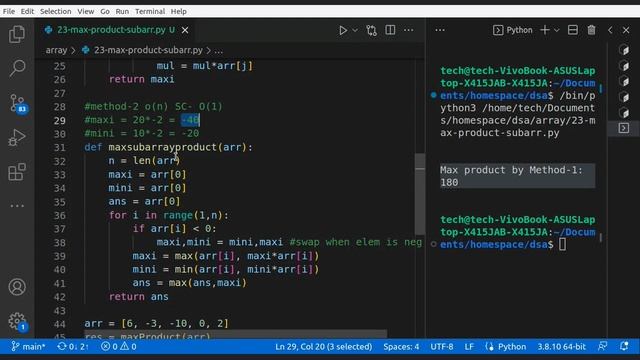Image resolution: width=640 pixels, height=360 pixels.
Task: Open Run and Debug view
Action: click(x=17, y=138)
